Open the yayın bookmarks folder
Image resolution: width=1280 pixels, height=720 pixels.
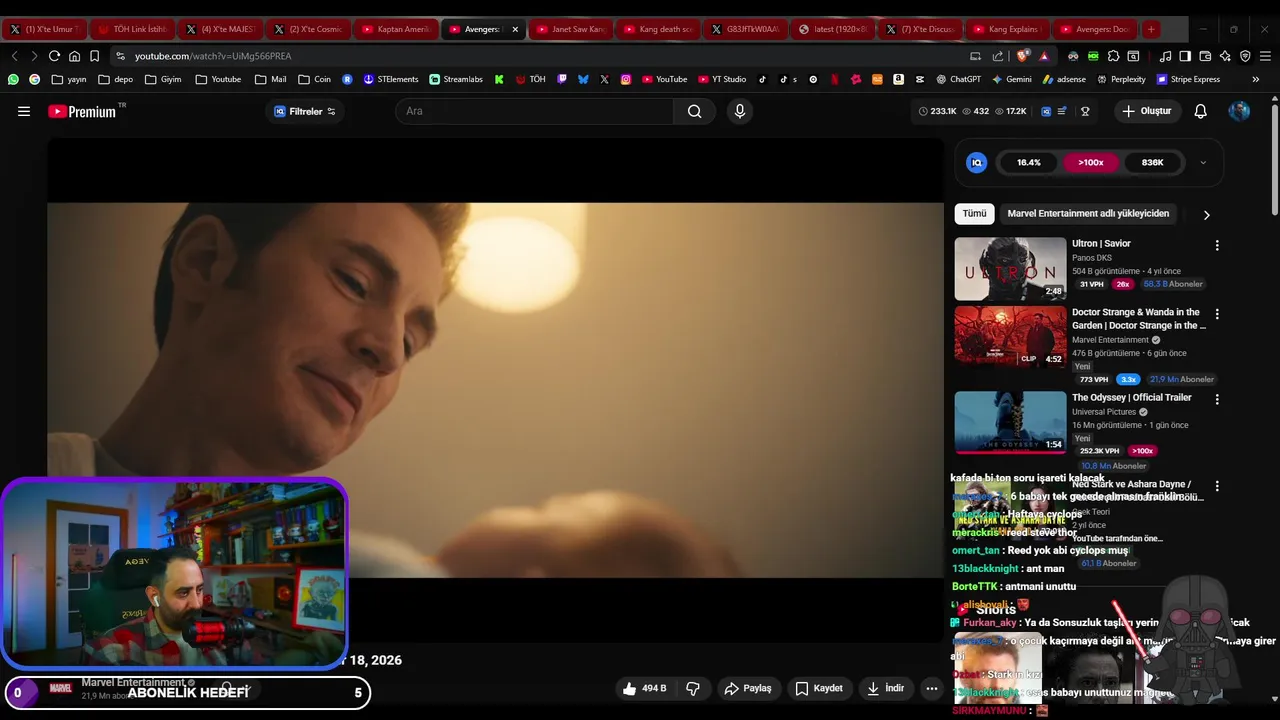click(x=69, y=79)
